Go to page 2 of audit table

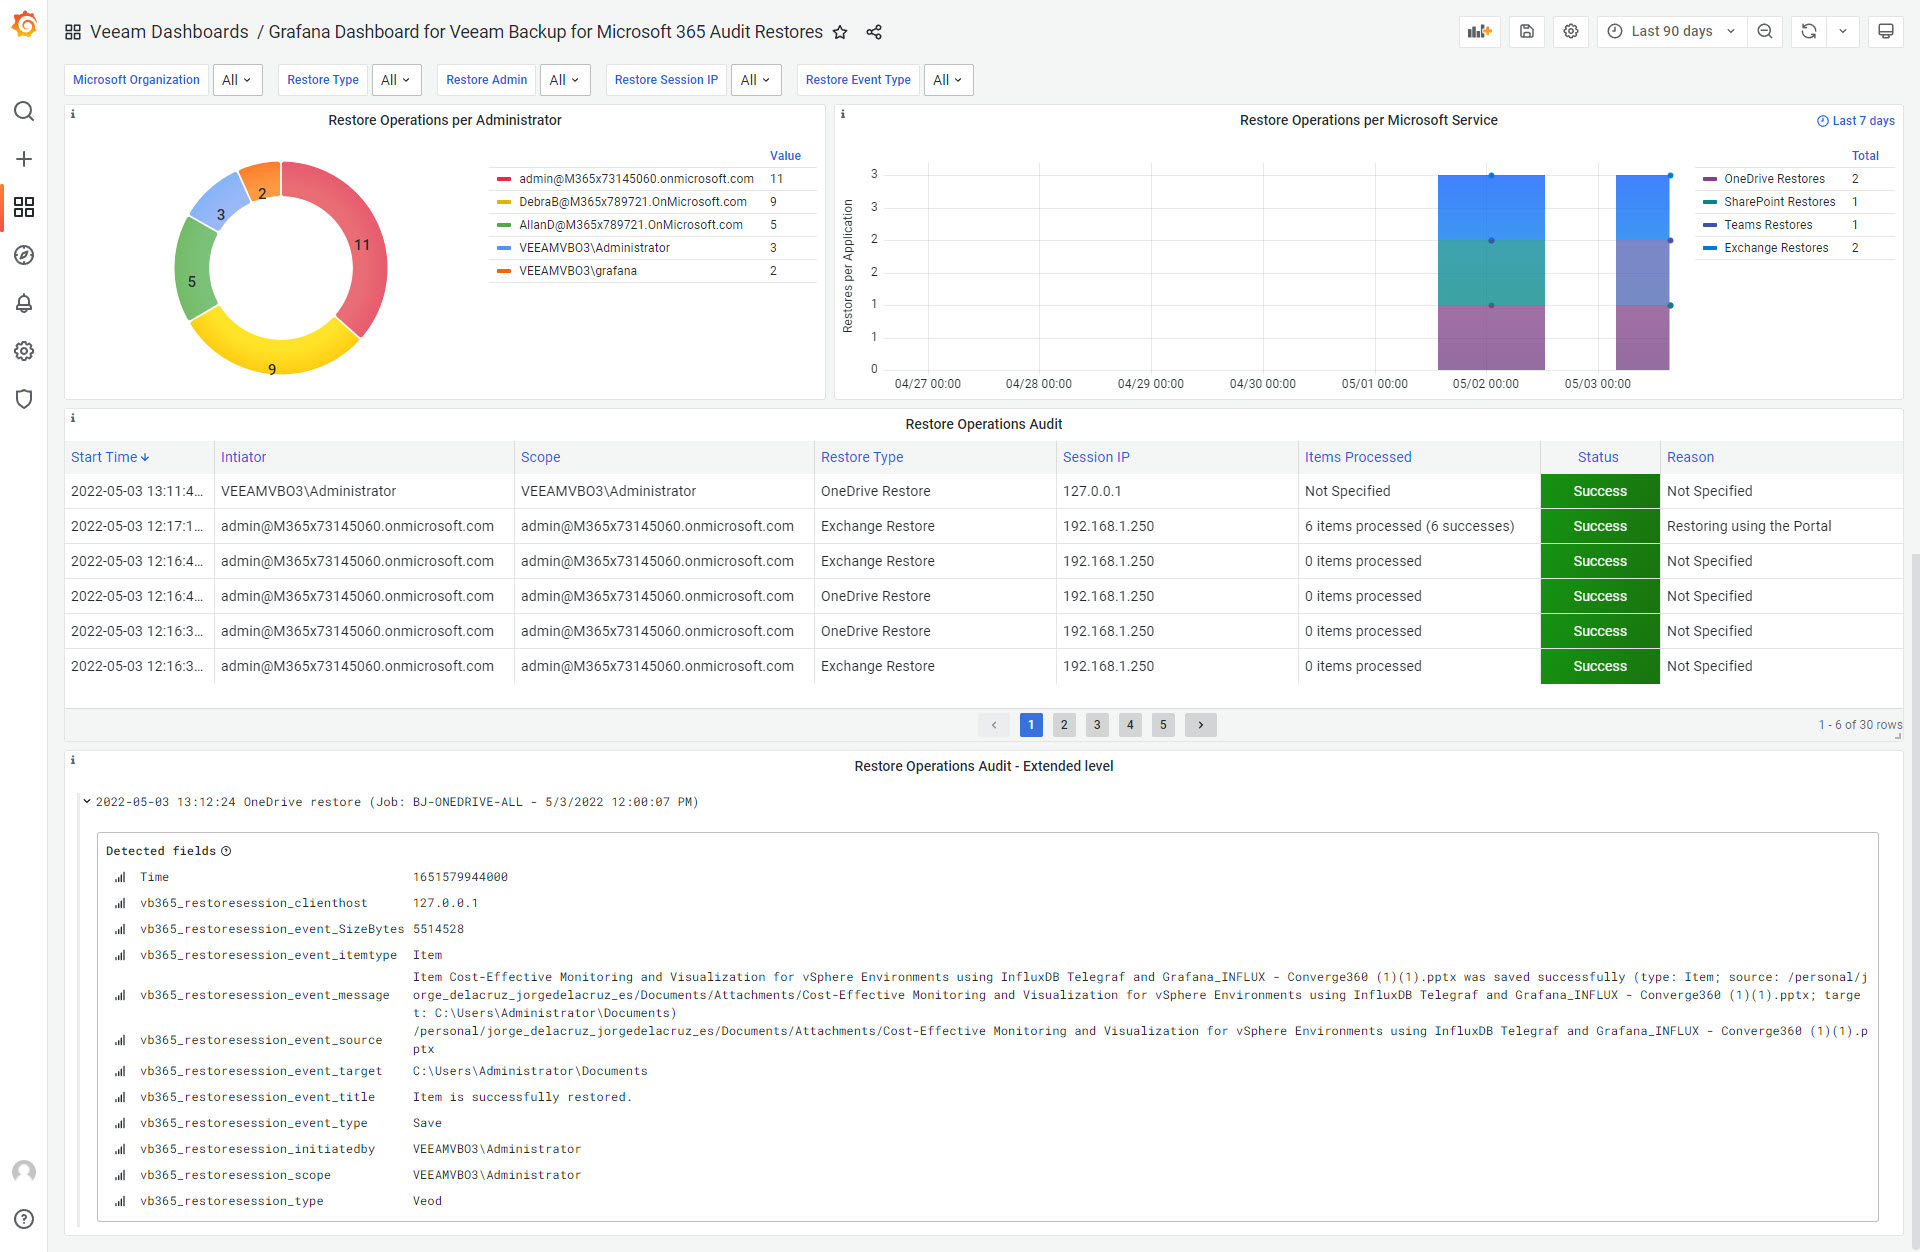pyautogui.click(x=1064, y=725)
